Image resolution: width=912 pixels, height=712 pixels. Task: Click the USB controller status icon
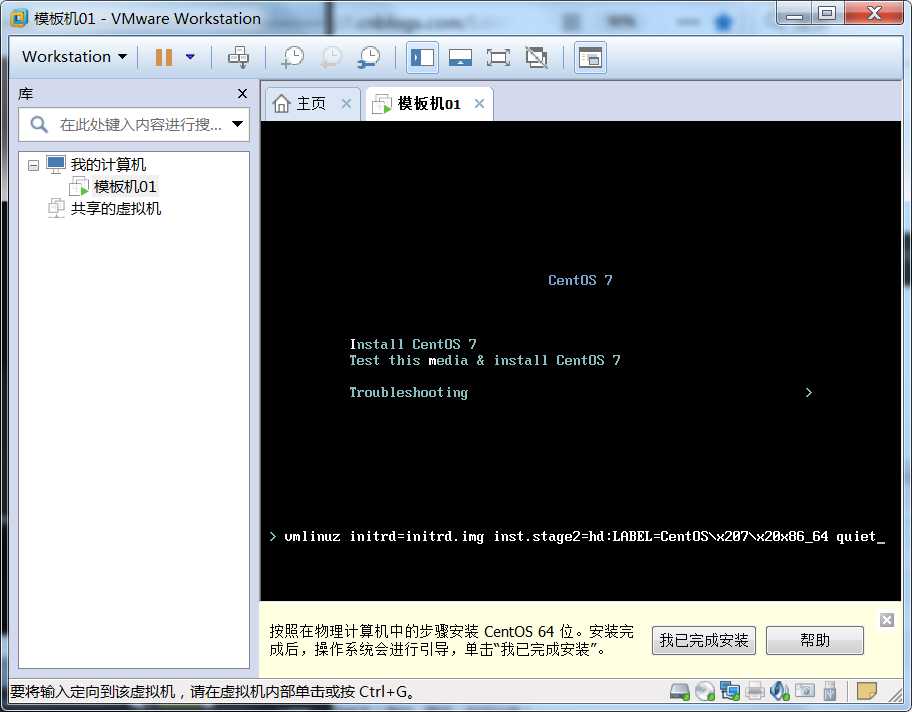pos(830,691)
